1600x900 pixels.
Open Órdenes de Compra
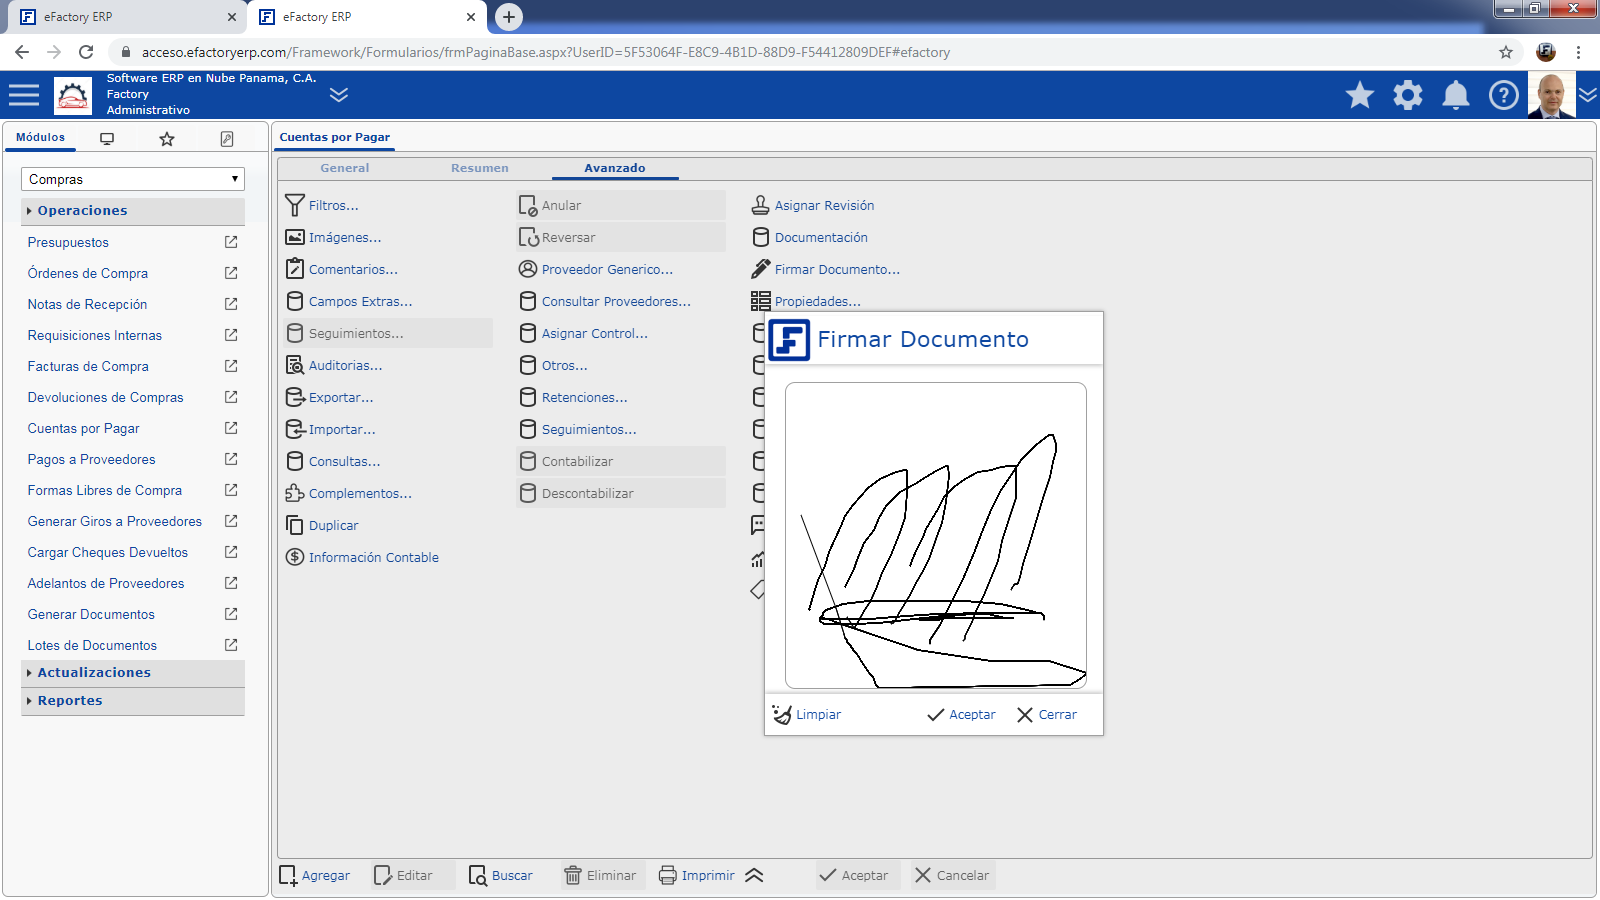(88, 273)
